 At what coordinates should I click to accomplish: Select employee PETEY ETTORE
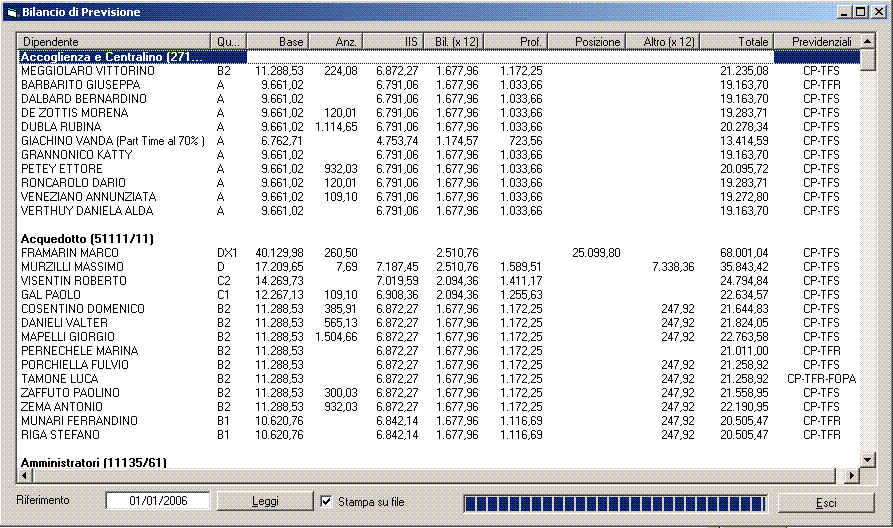(x=62, y=169)
